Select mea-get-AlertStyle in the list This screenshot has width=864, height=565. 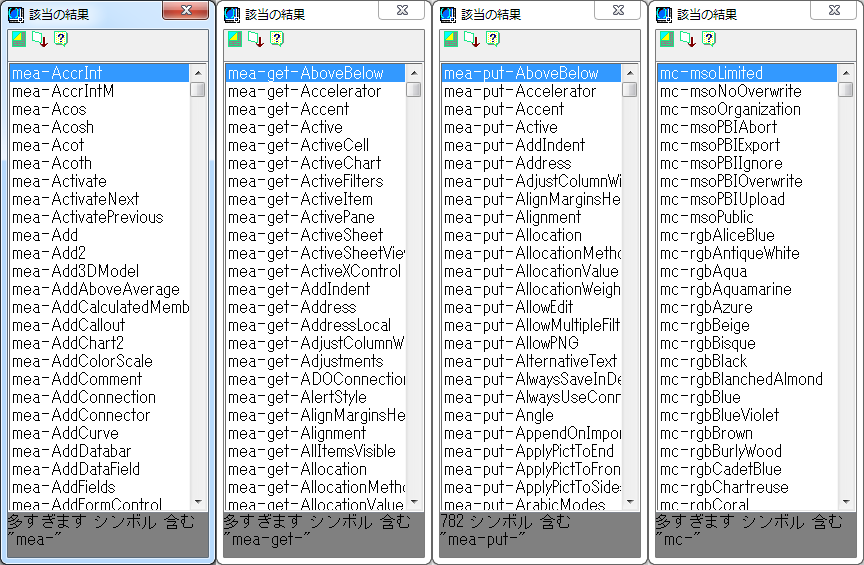pyautogui.click(x=315, y=397)
